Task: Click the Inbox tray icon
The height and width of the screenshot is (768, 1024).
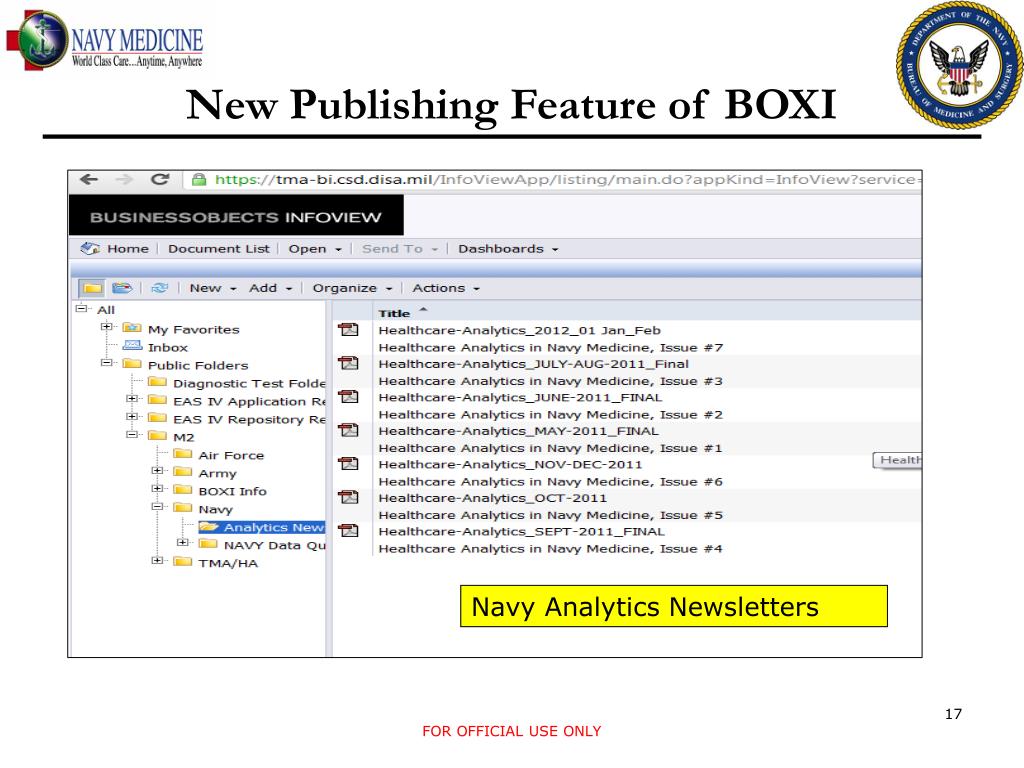Action: tap(133, 345)
